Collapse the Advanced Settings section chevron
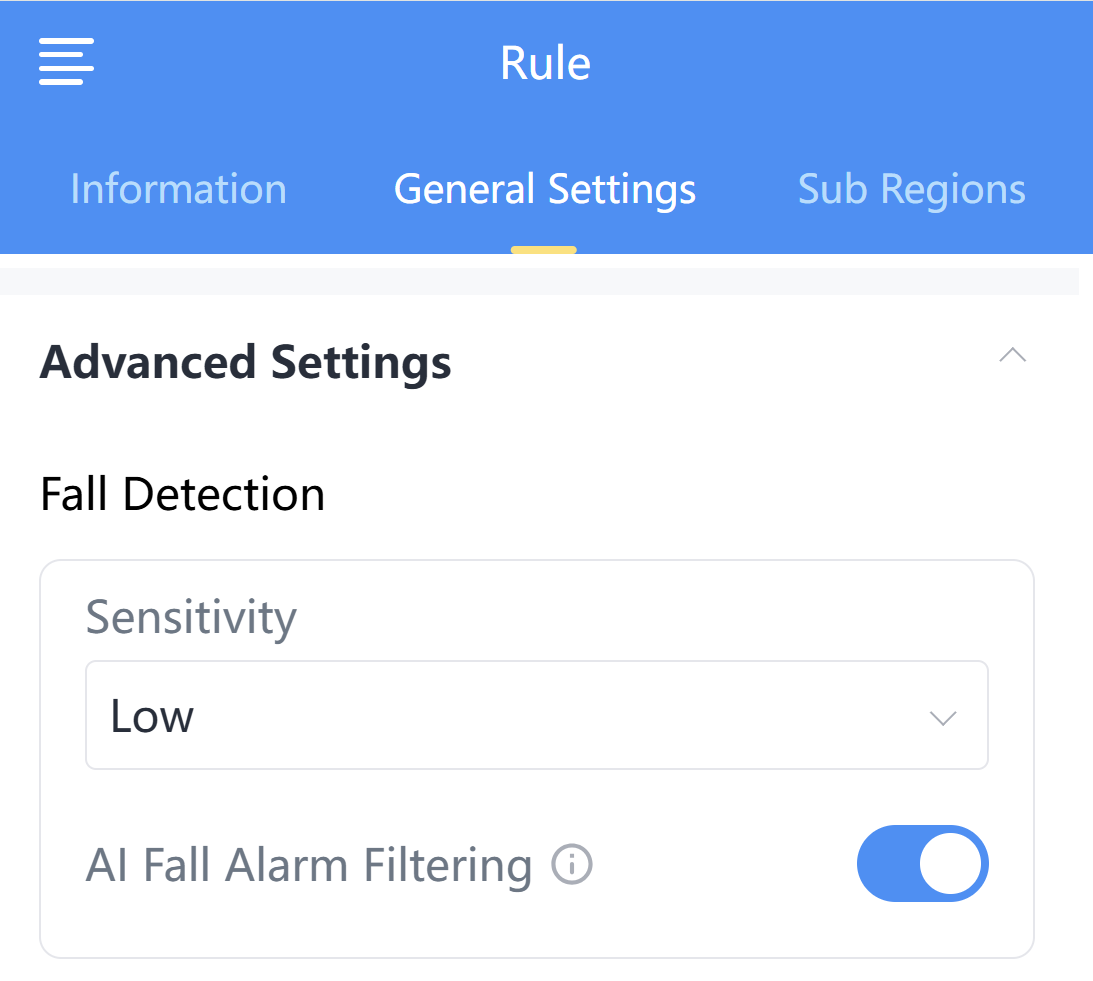Screen dimensions: 1093x981 click(x=1012, y=356)
